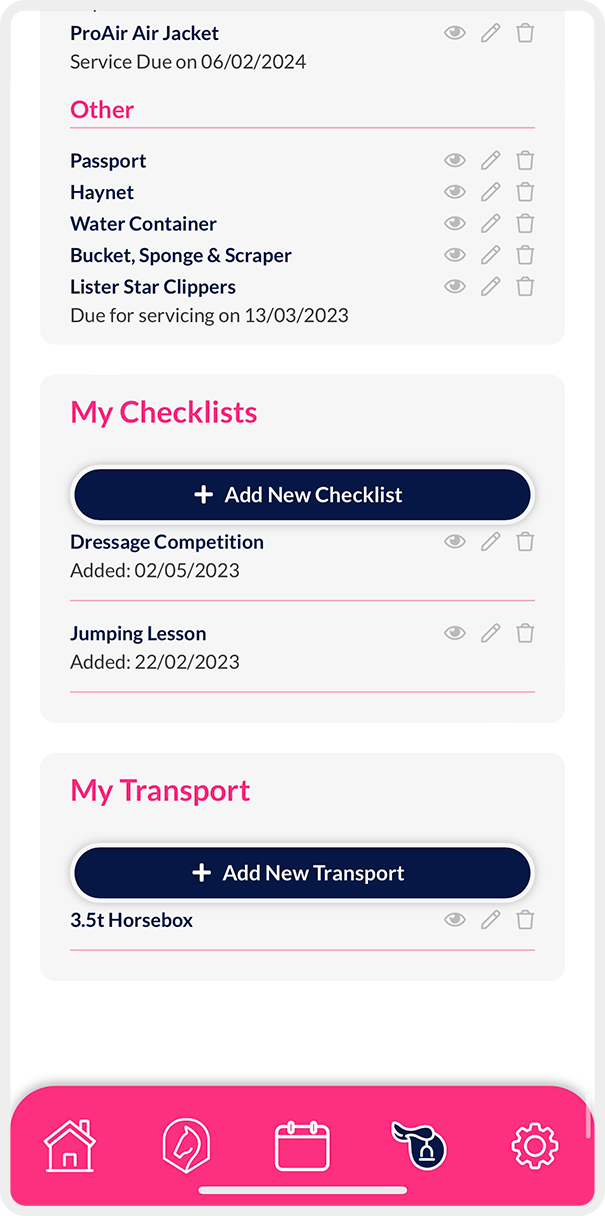Viewport: 605px width, 1216px height.
Task: Toggle visibility of 3.5t Horsebox
Action: tap(455, 920)
